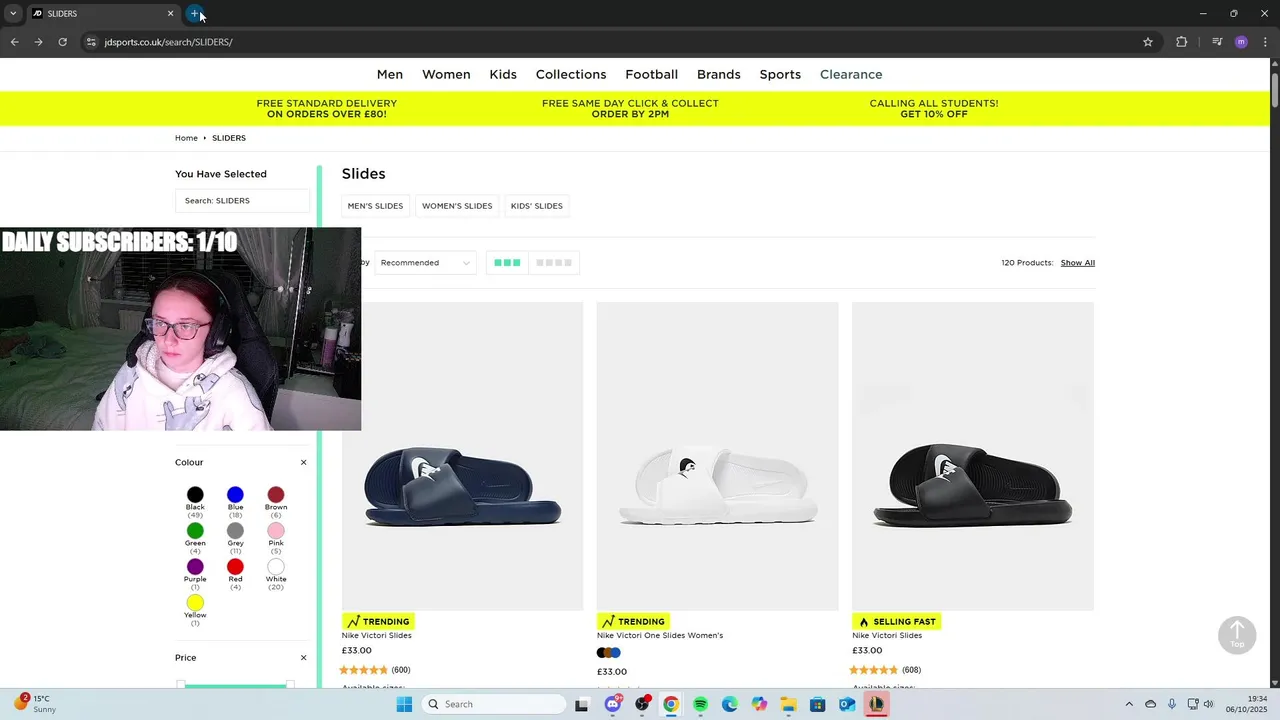Open the volume speaker tray icon
1280x720 pixels.
[x=1208, y=704]
